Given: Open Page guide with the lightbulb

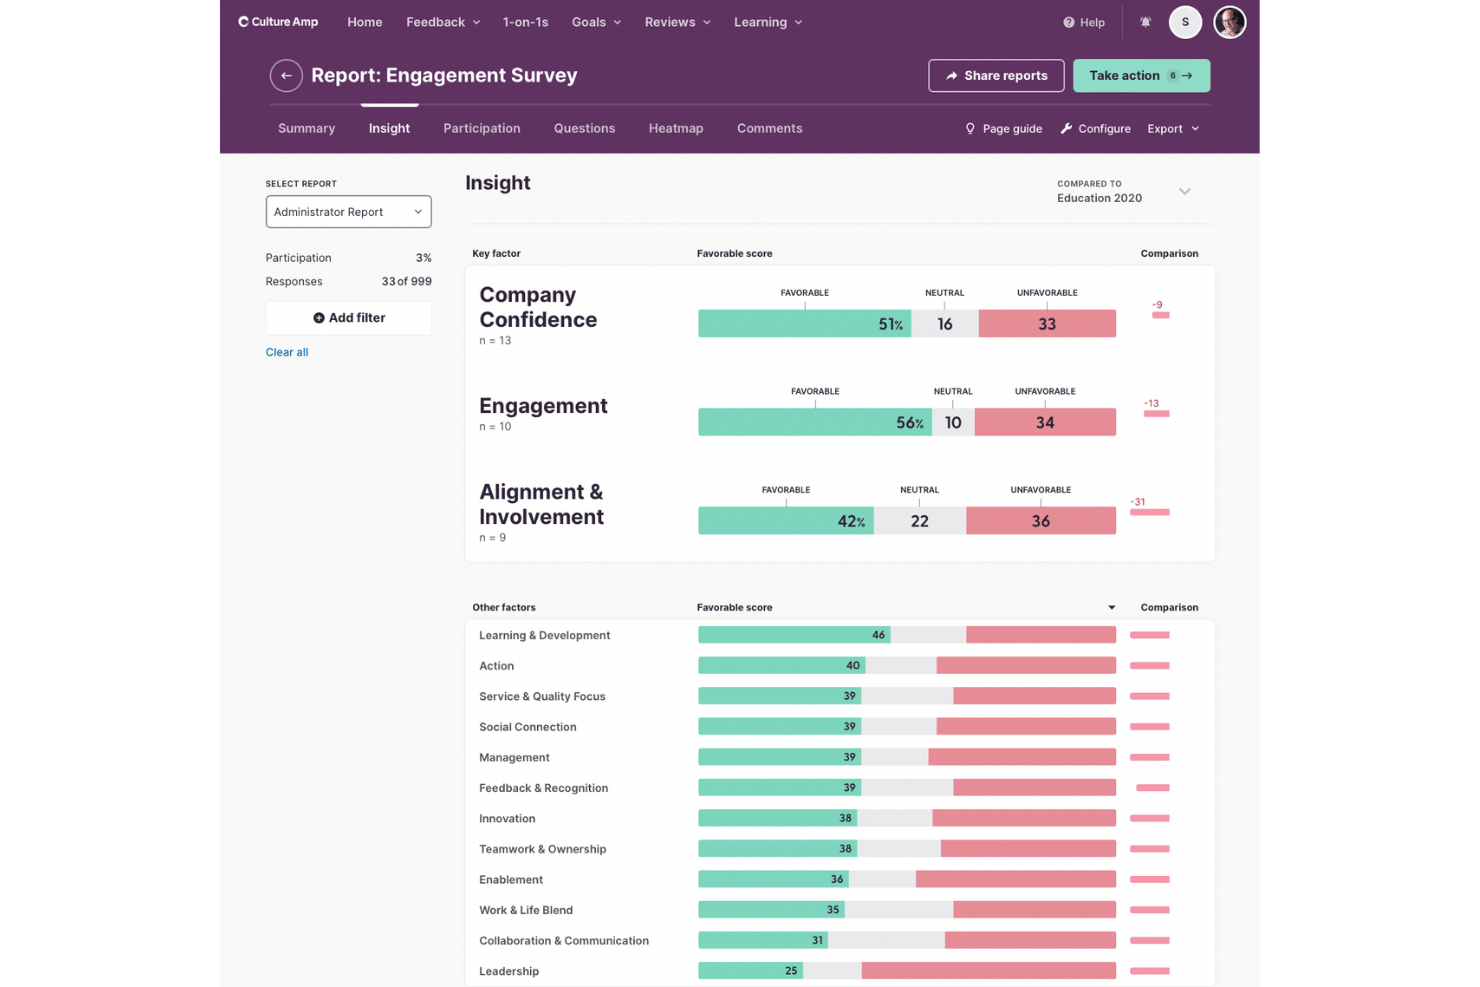Looking at the screenshot, I should [x=1003, y=129].
